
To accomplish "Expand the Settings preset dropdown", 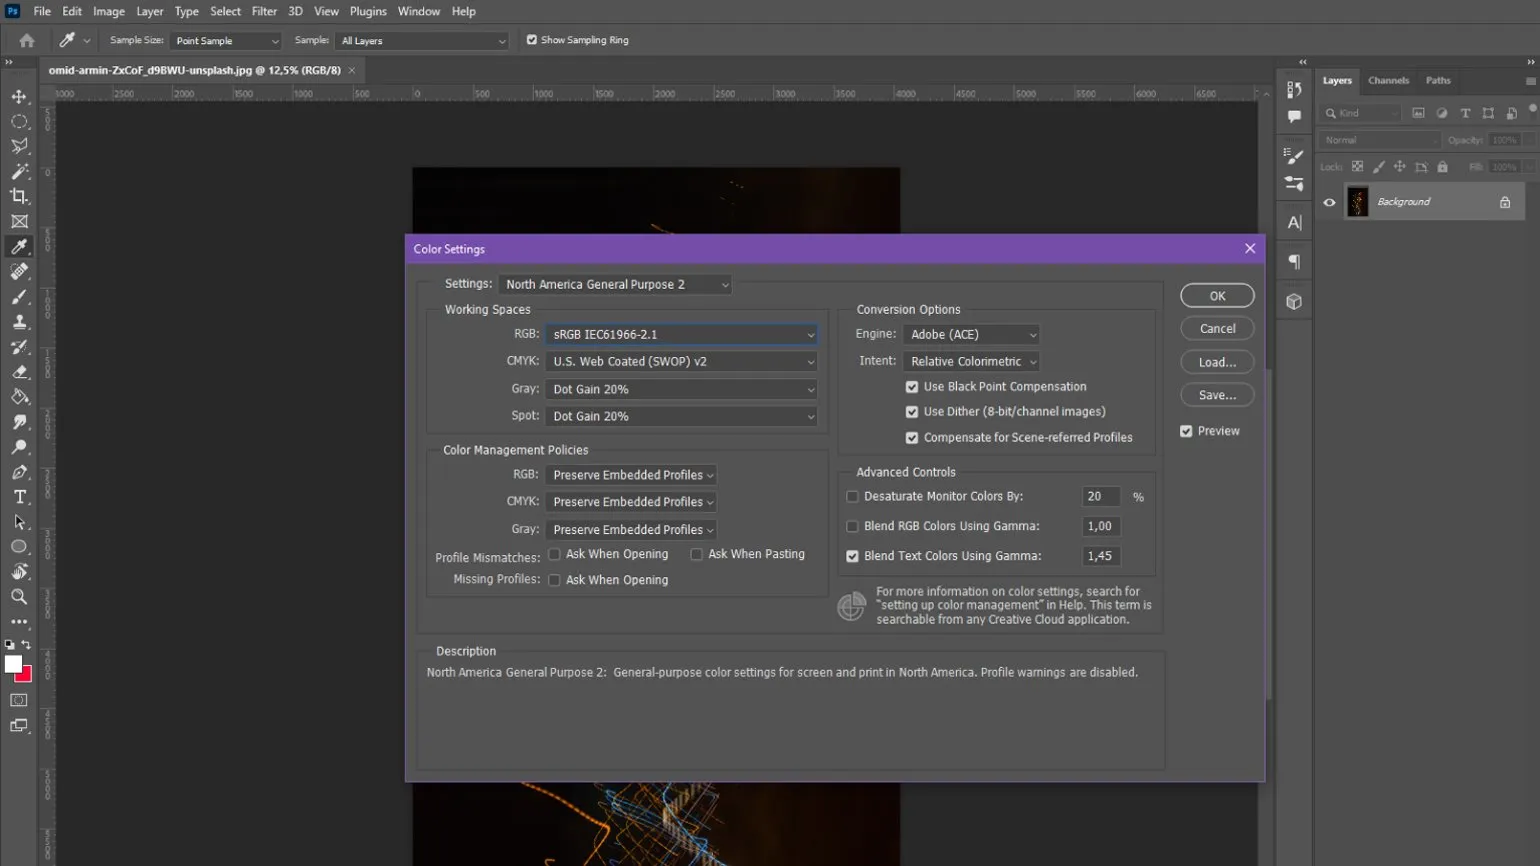I will pos(616,285).
